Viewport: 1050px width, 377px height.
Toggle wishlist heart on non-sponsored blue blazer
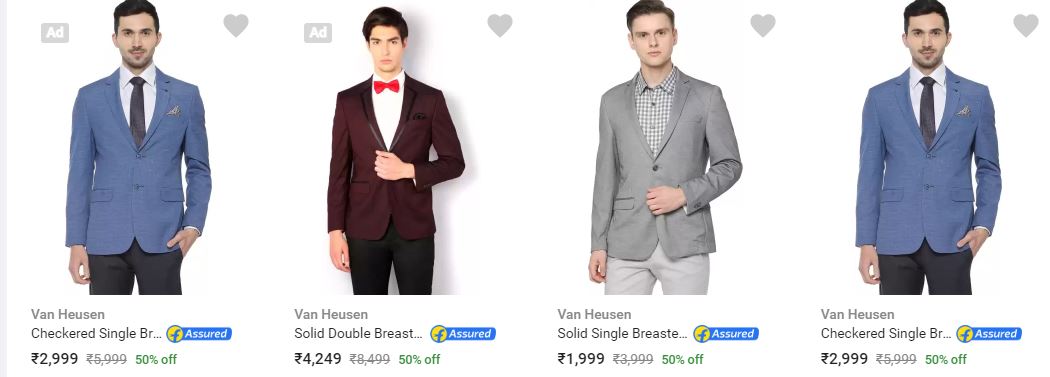1026,25
